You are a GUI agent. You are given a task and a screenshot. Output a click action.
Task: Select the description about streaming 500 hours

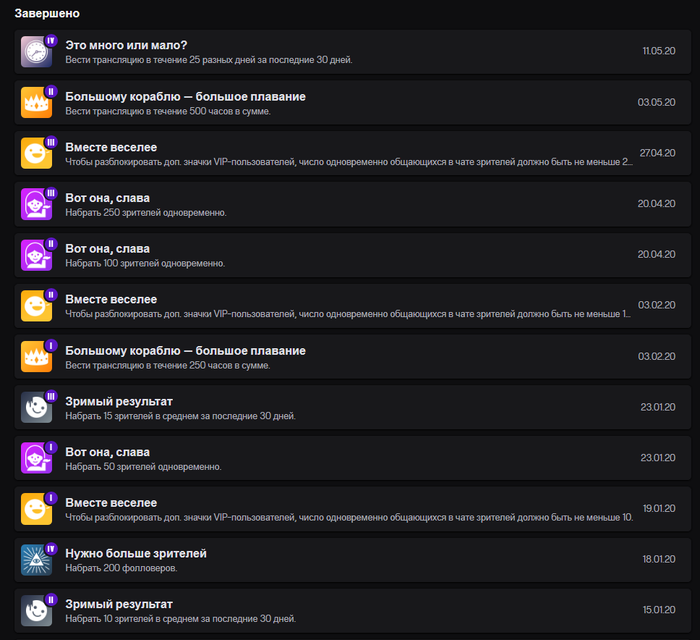click(x=167, y=111)
